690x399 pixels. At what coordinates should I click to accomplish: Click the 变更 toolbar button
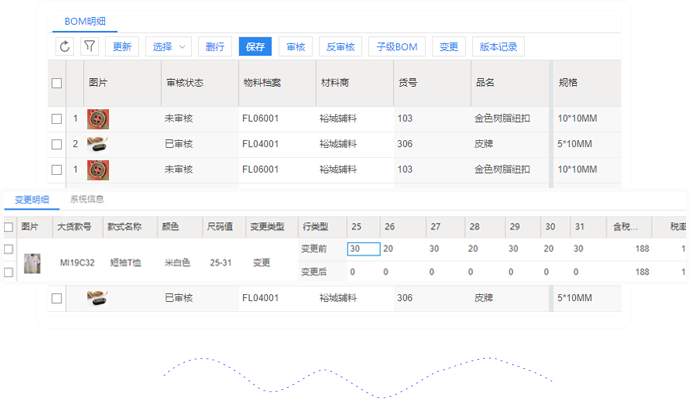(449, 47)
